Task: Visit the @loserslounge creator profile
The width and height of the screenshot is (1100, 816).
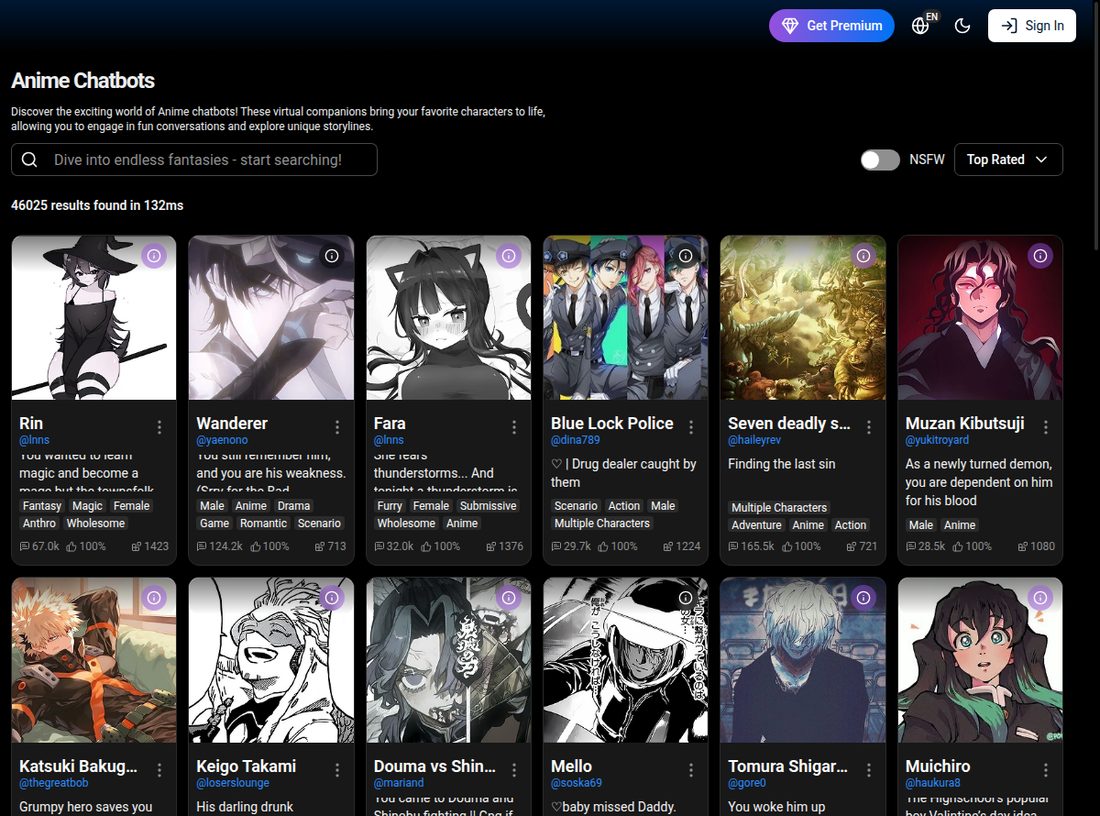Action: 232,782
